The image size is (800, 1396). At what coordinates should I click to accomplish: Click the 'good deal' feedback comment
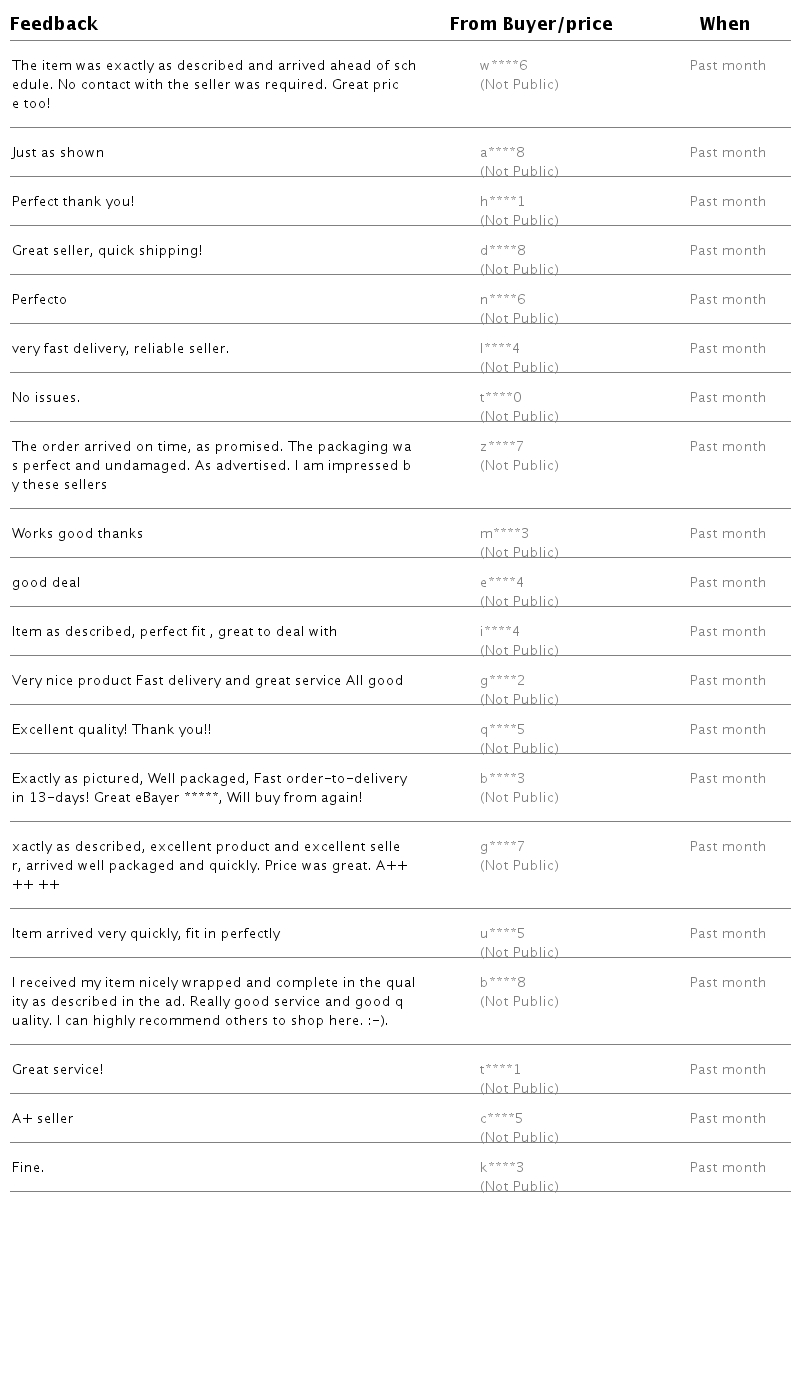click(x=46, y=583)
